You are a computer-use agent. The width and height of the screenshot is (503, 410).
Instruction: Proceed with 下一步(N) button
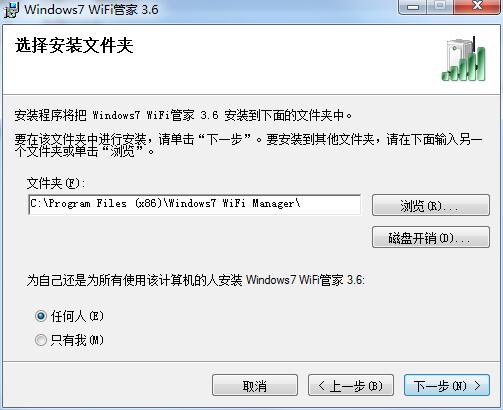(447, 385)
